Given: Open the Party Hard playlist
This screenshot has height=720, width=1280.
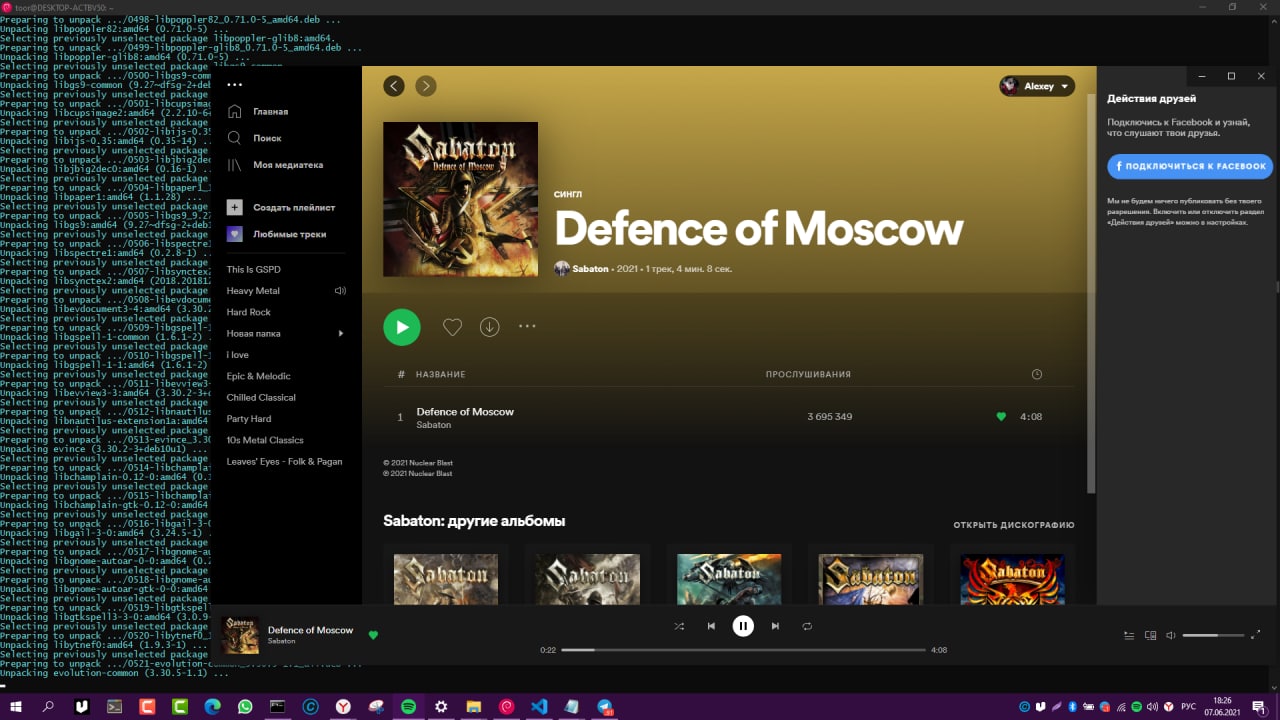Looking at the screenshot, I should 249,419.
